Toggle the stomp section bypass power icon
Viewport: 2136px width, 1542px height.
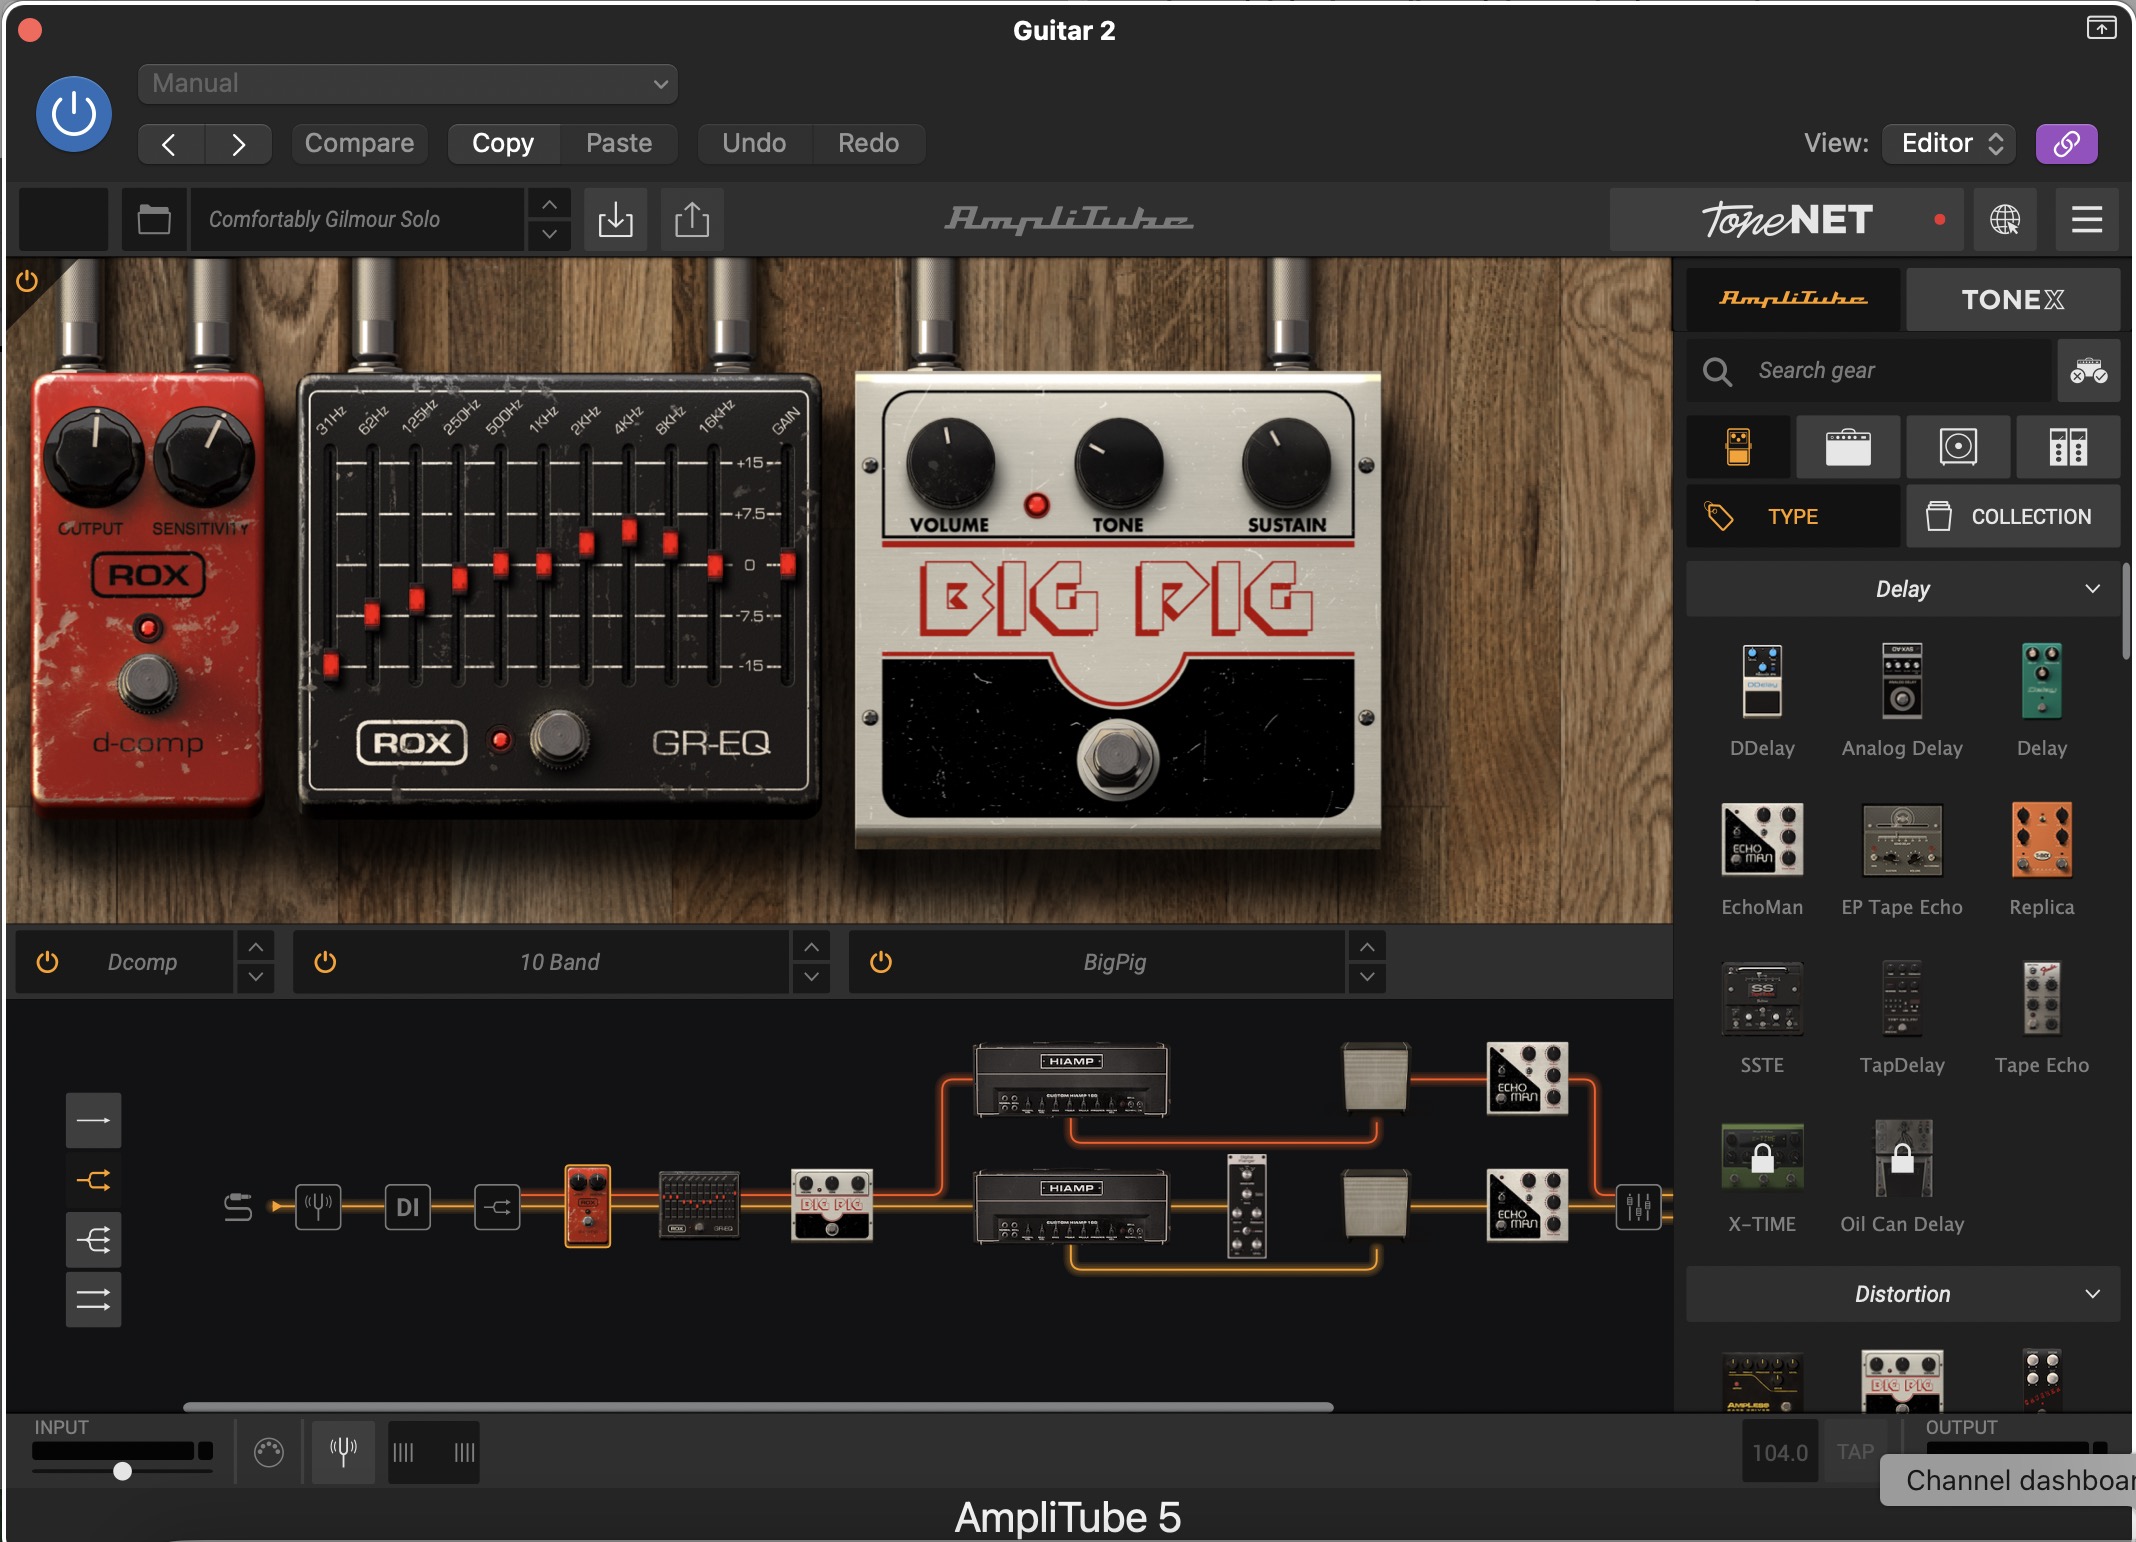(x=27, y=281)
